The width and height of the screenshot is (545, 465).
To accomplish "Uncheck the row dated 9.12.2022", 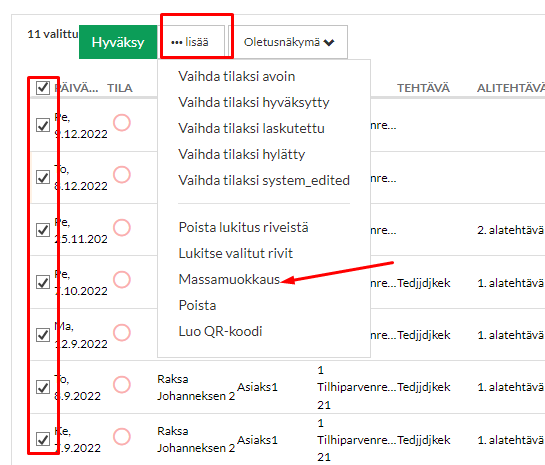I will [43, 125].
